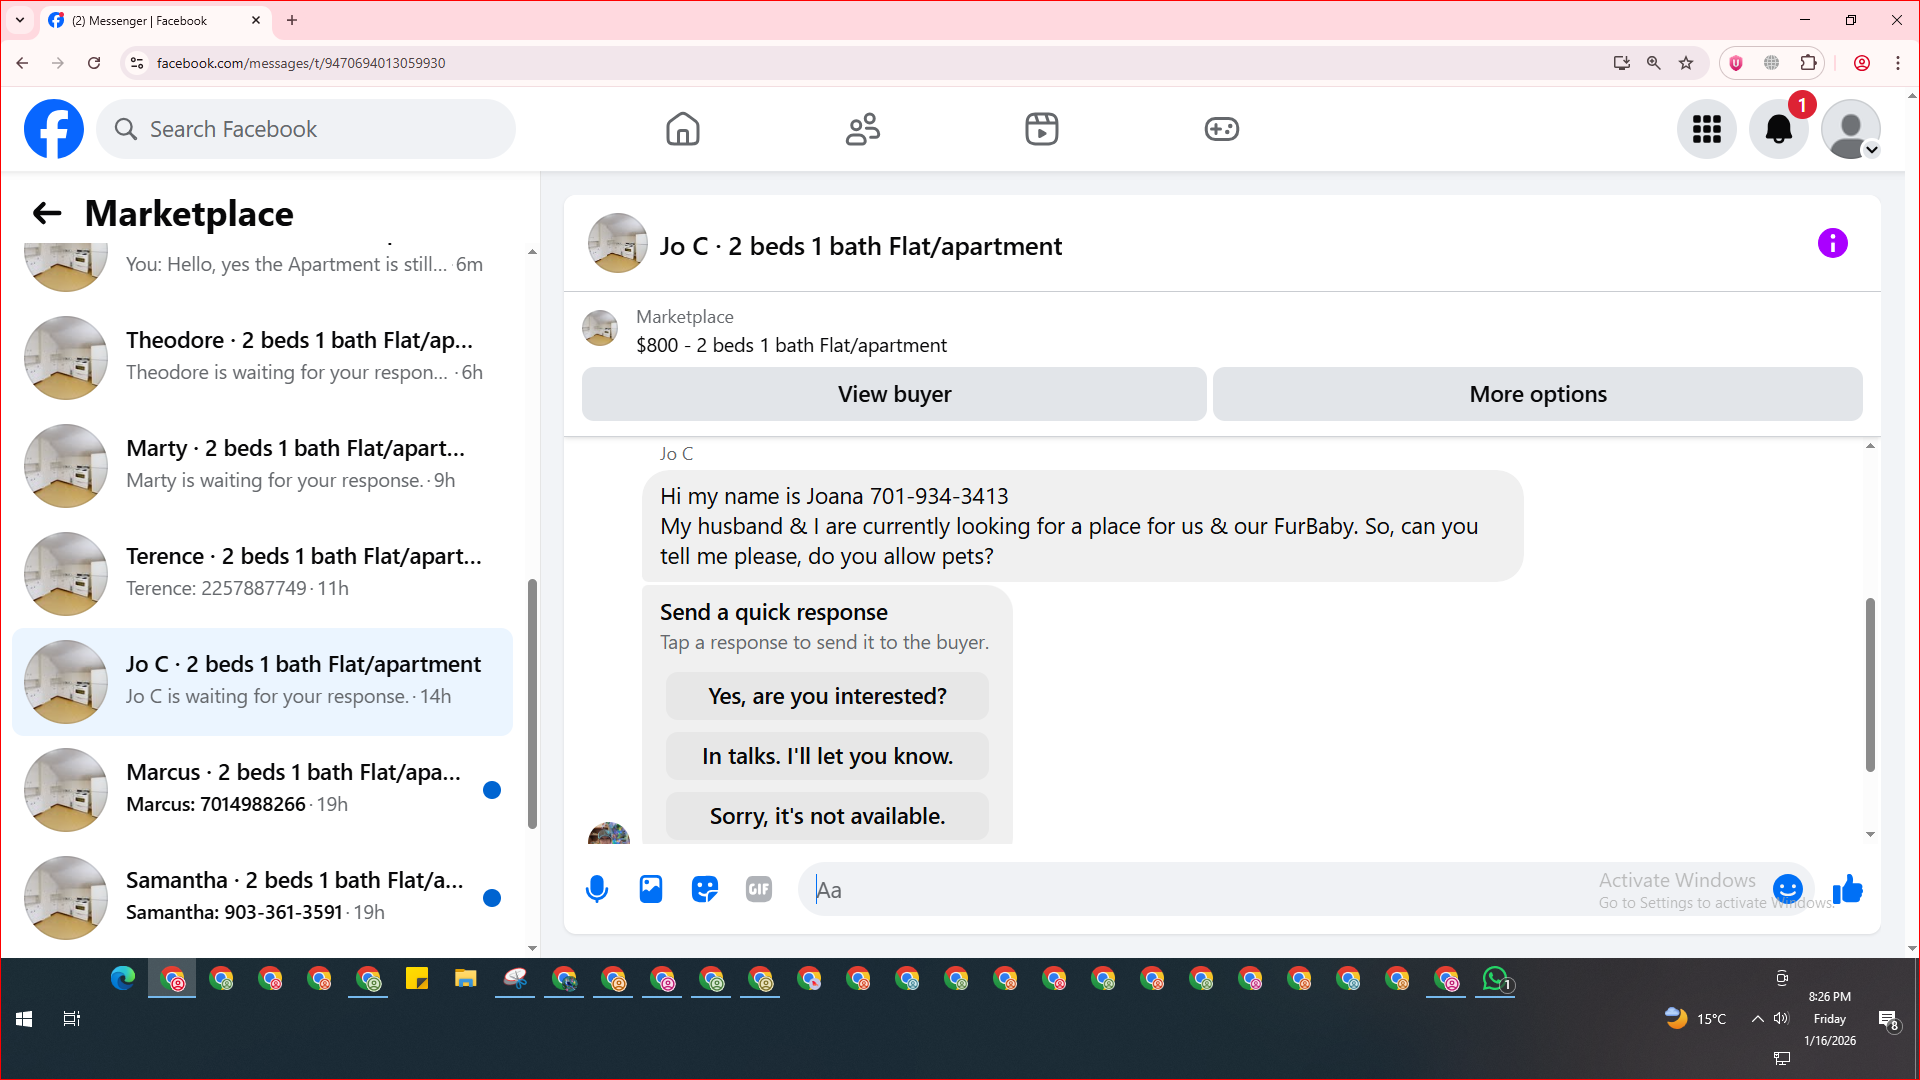Image resolution: width=1920 pixels, height=1080 pixels.
Task: Open the browser tab search dropdown
Action: 19,20
